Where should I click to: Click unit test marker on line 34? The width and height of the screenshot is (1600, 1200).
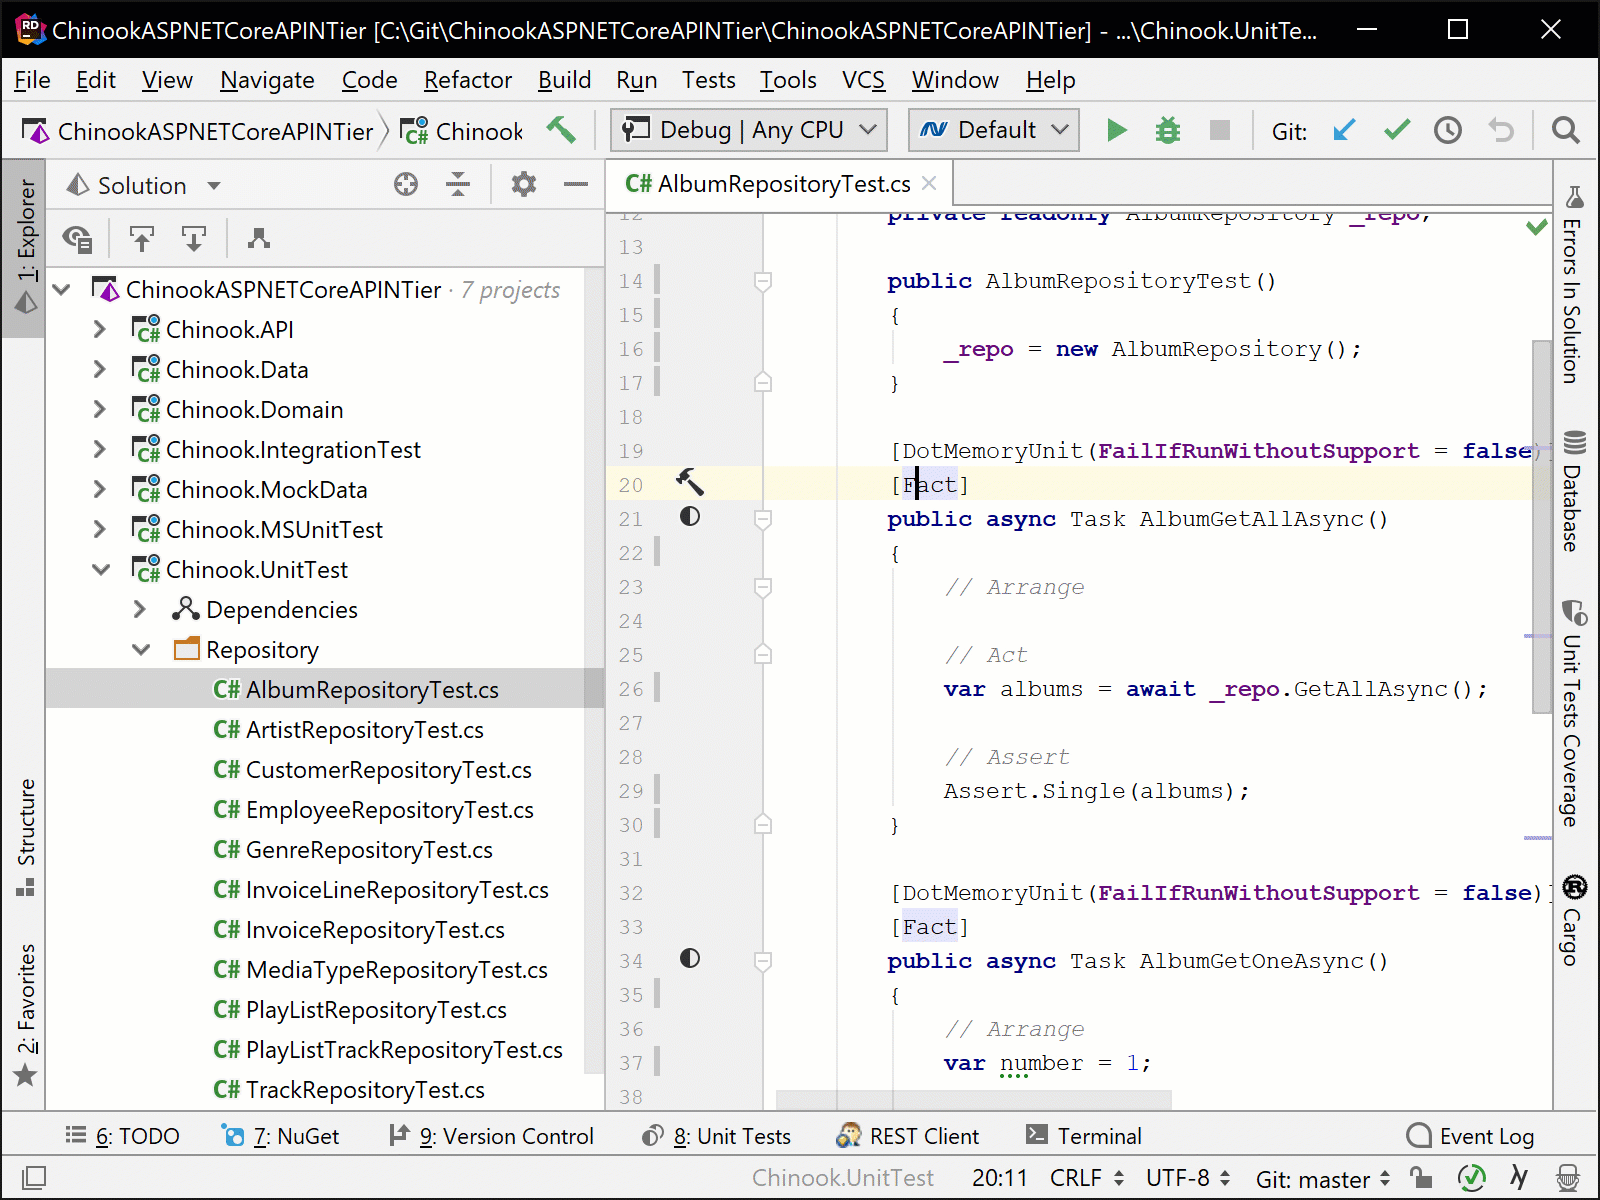pos(690,958)
